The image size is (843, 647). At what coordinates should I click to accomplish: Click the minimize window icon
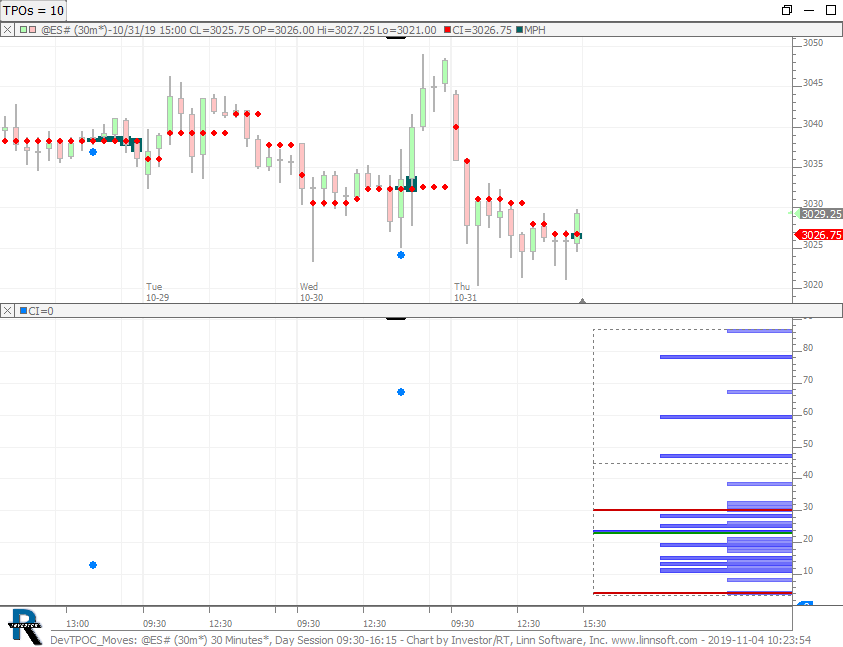(809, 10)
